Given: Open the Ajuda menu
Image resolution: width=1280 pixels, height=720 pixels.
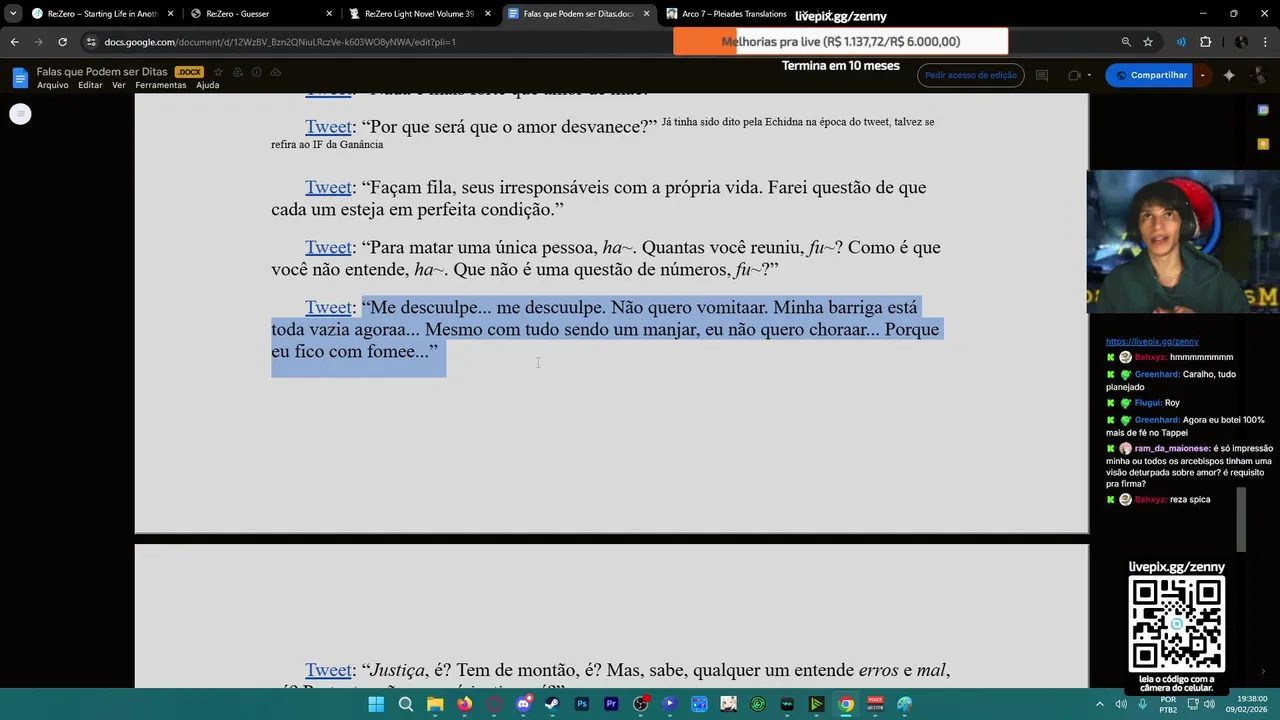Looking at the screenshot, I should pyautogui.click(x=207, y=85).
